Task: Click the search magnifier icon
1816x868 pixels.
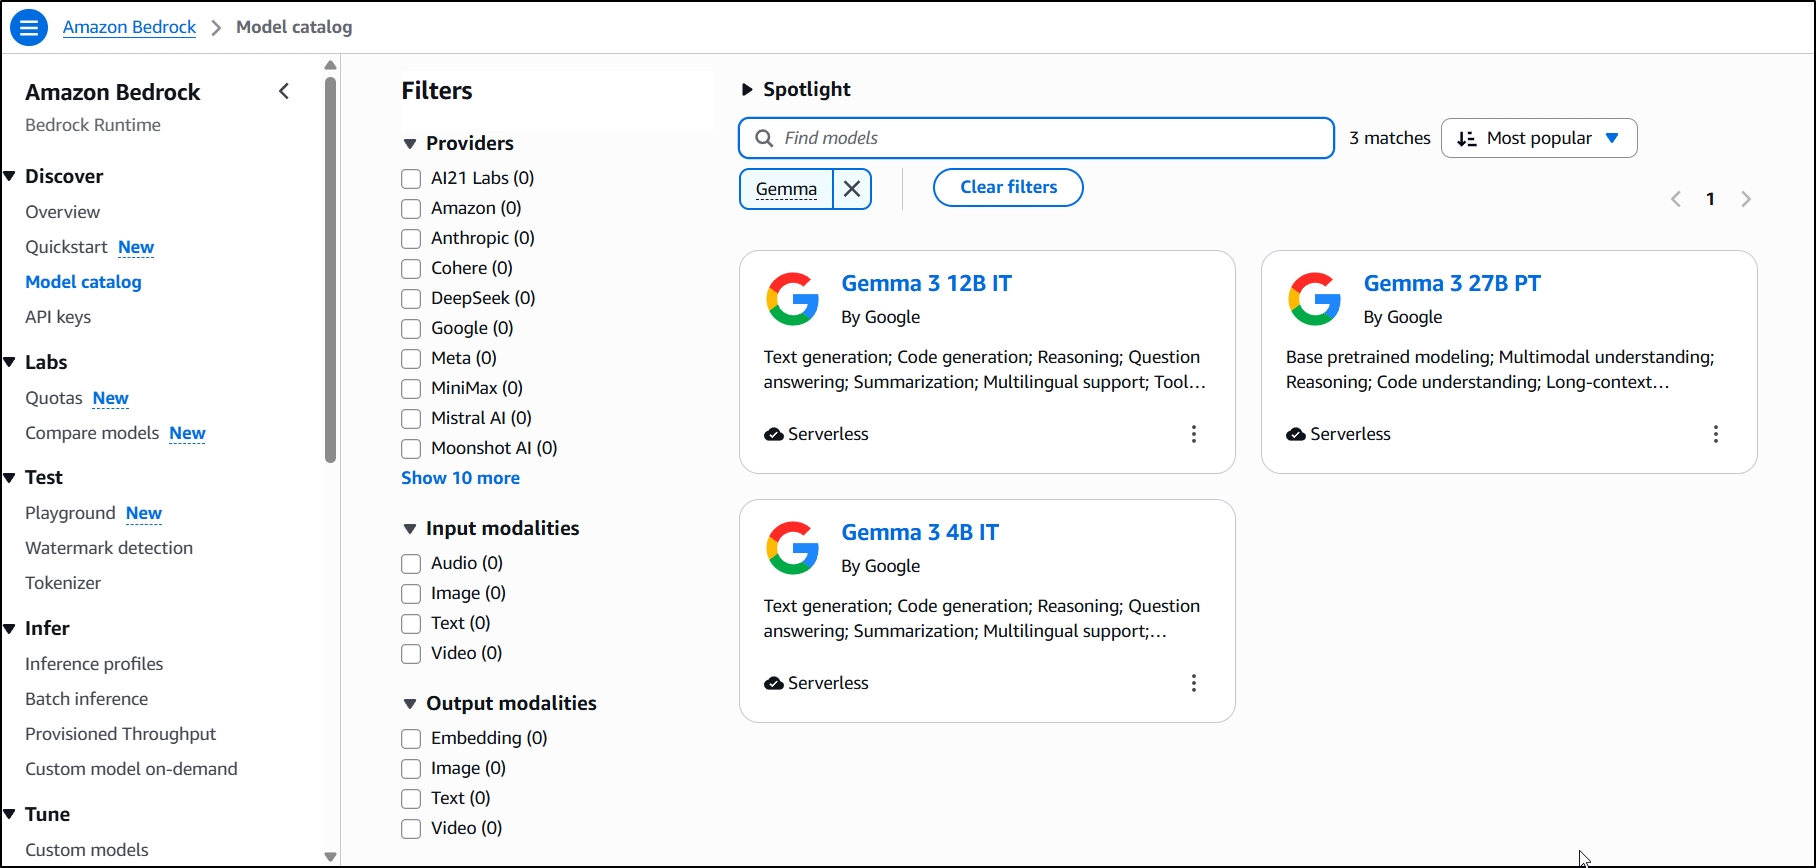Action: [x=764, y=138]
